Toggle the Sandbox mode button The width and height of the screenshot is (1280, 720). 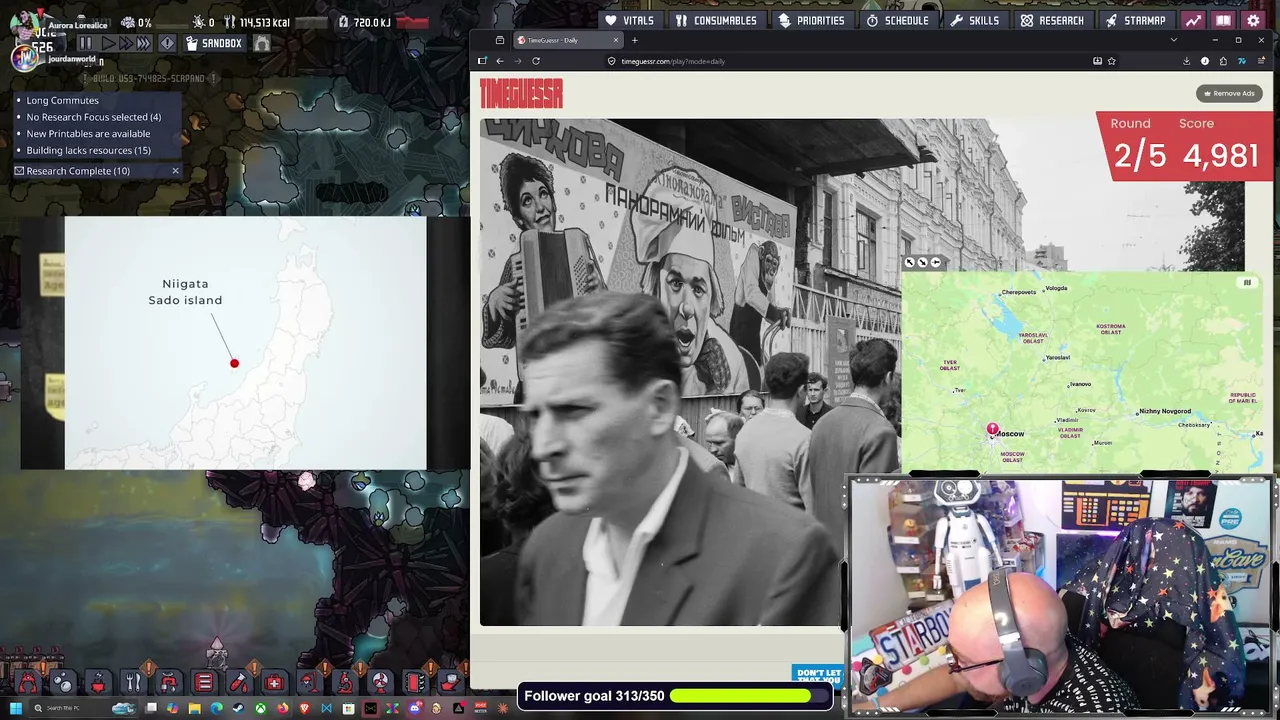pyautogui.click(x=214, y=43)
